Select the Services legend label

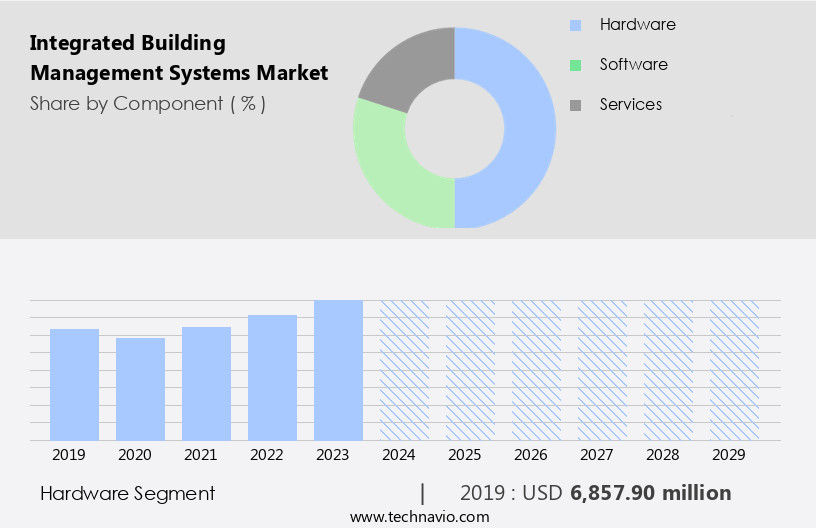coord(630,104)
